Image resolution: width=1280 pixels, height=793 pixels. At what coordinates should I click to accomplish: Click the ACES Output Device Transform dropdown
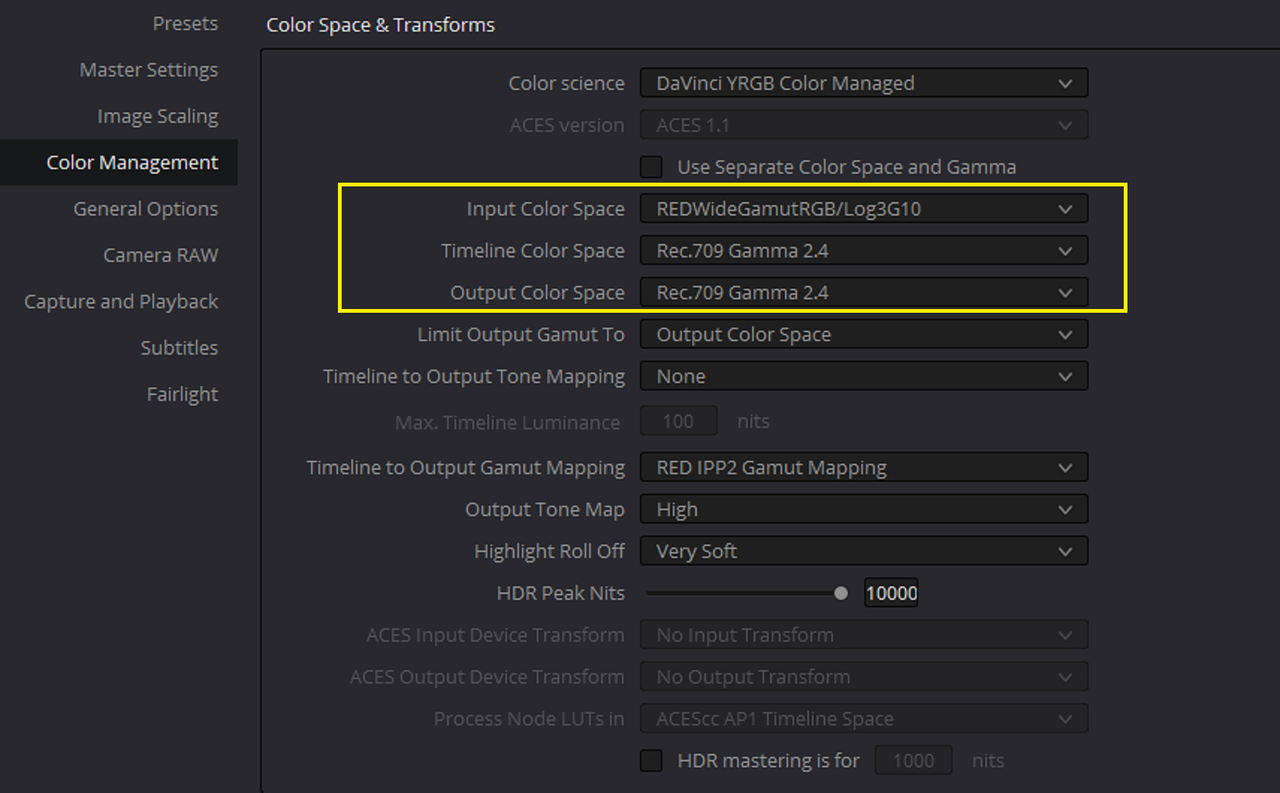[x=864, y=677]
